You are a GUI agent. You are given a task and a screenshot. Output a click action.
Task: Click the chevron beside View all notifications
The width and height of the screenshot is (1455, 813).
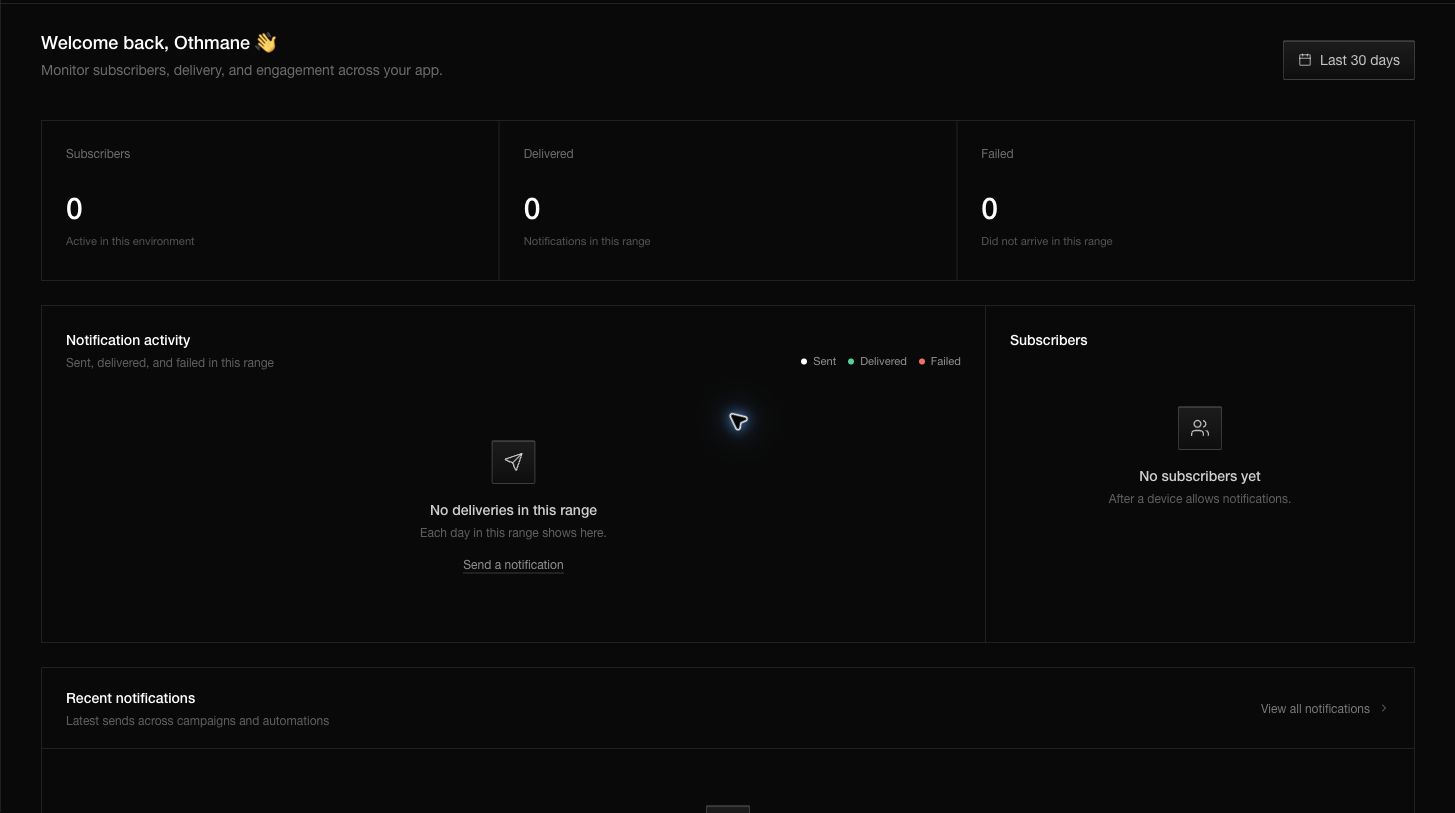pyautogui.click(x=1384, y=708)
